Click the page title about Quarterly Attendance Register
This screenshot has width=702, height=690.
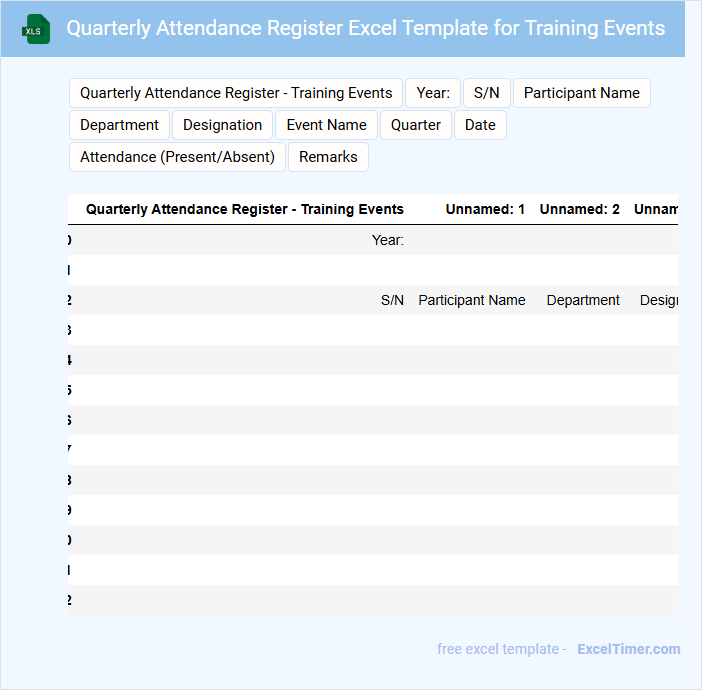(x=365, y=28)
